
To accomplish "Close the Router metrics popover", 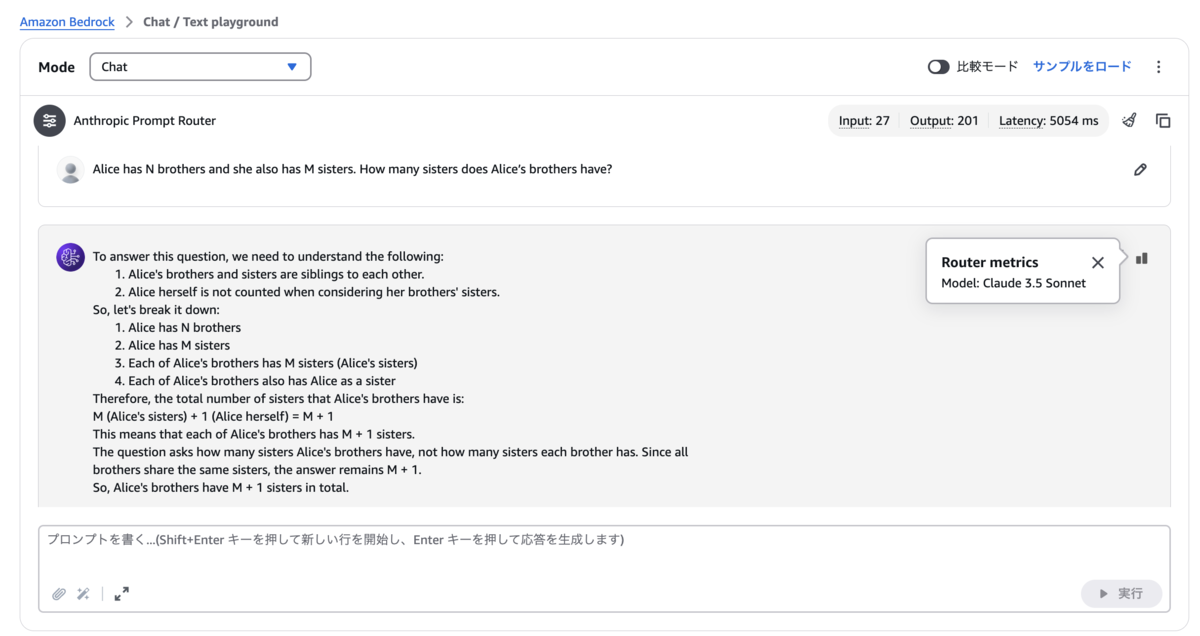I will [x=1098, y=263].
